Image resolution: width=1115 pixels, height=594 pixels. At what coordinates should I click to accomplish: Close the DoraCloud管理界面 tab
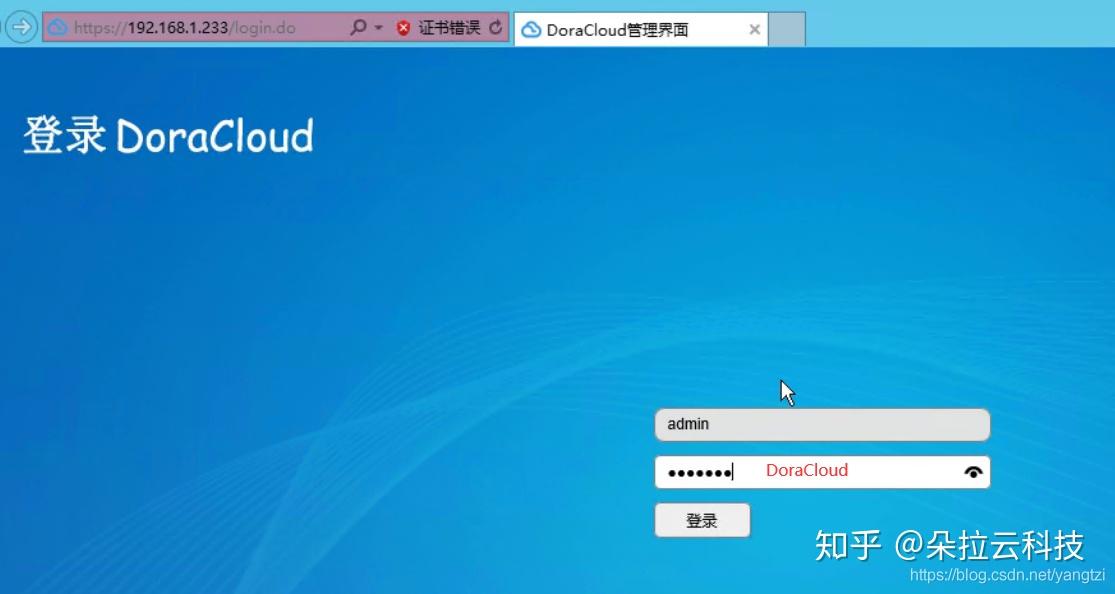click(754, 29)
